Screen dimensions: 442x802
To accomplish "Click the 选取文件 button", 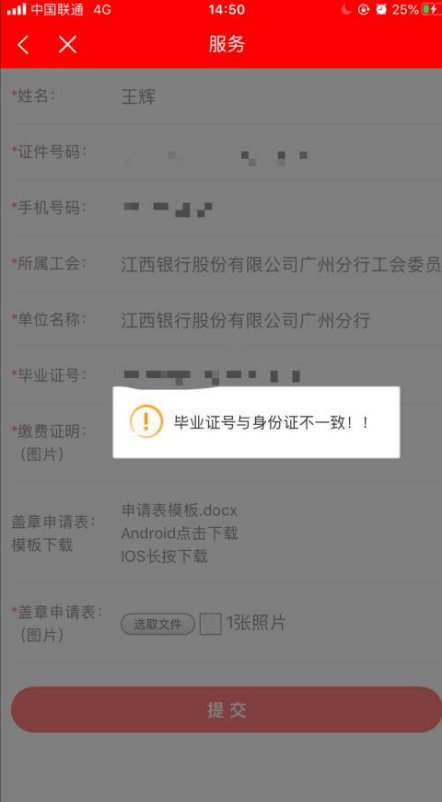I will coord(158,624).
